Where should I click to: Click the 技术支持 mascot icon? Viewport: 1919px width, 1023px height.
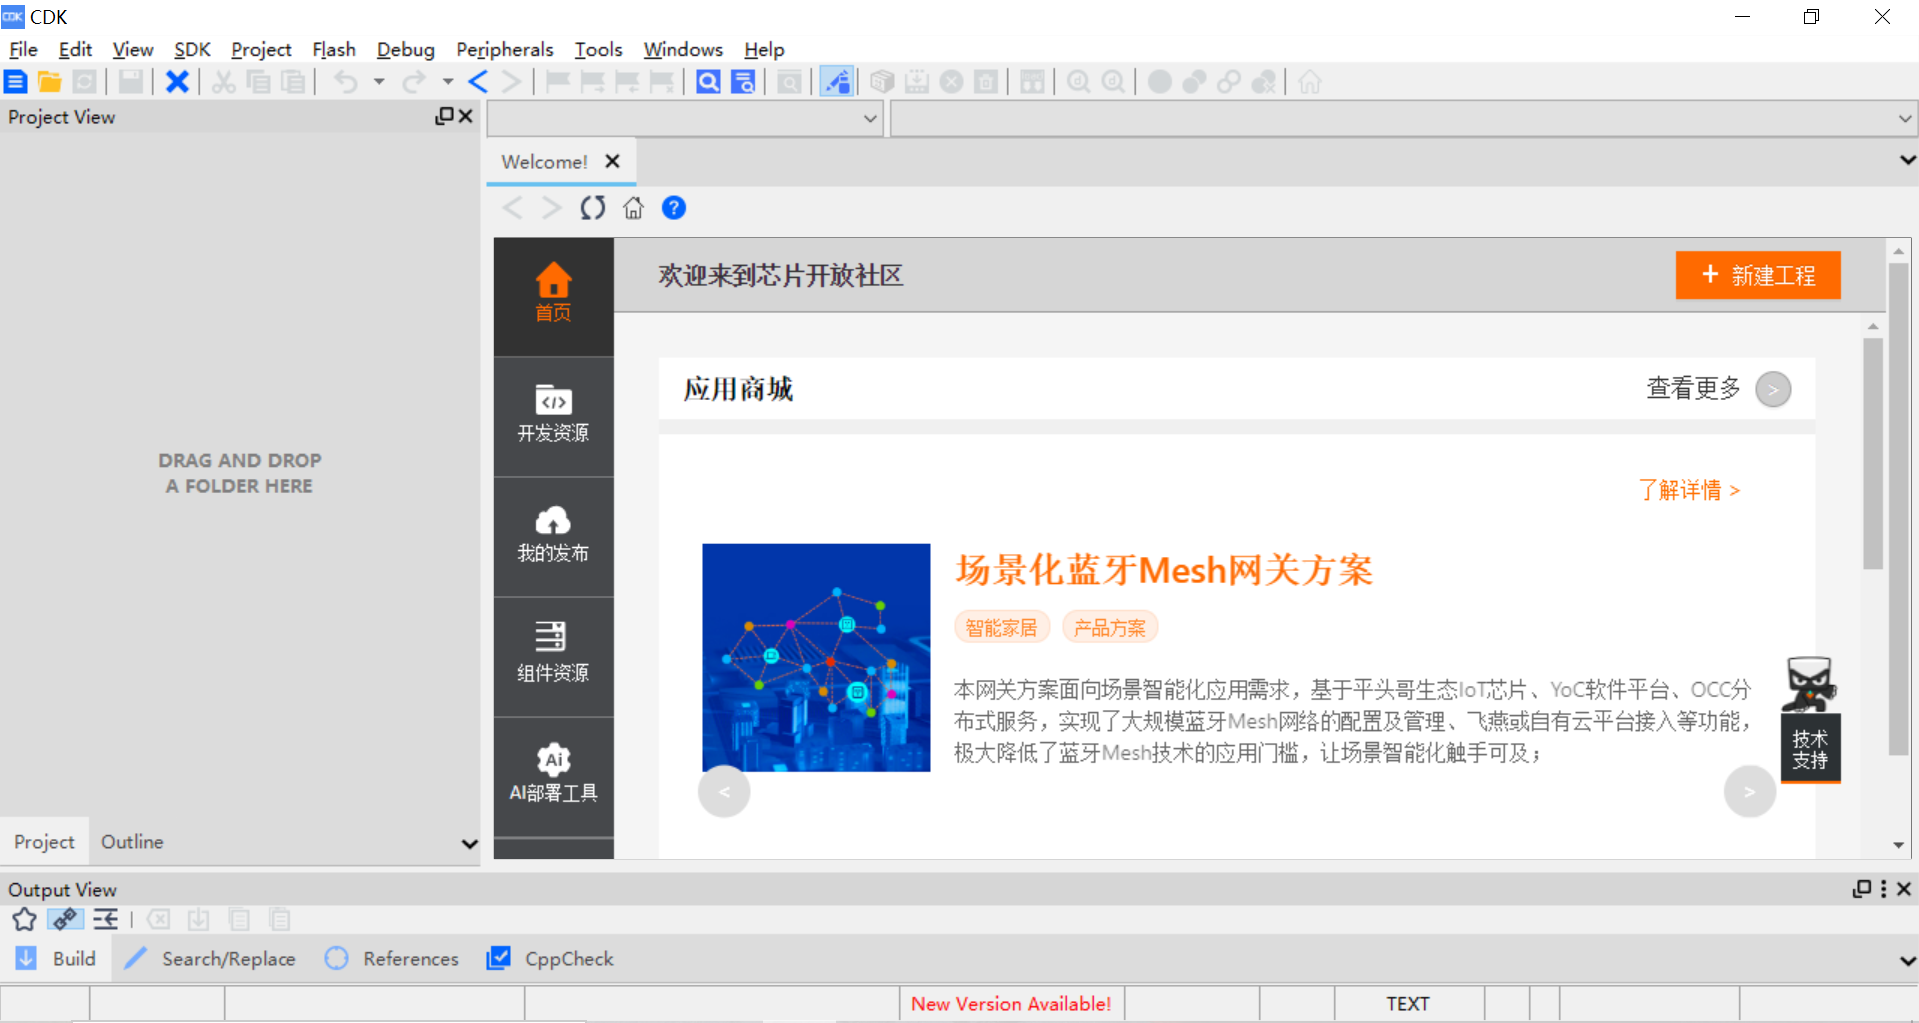click(1810, 719)
